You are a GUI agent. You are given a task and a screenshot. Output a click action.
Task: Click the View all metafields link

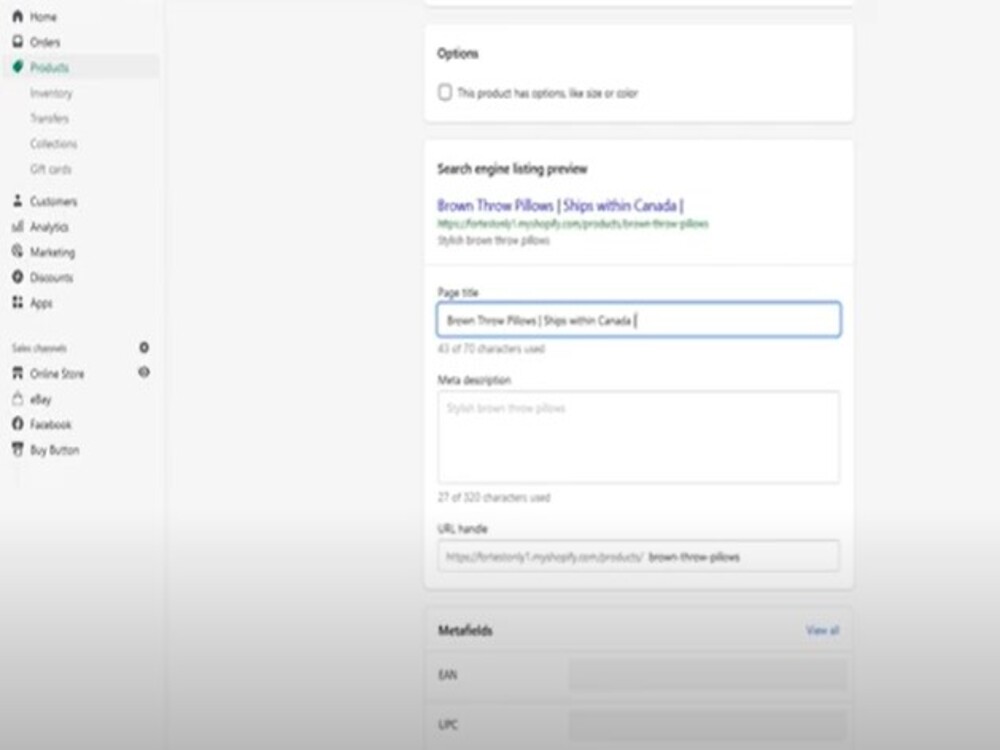[x=822, y=630]
